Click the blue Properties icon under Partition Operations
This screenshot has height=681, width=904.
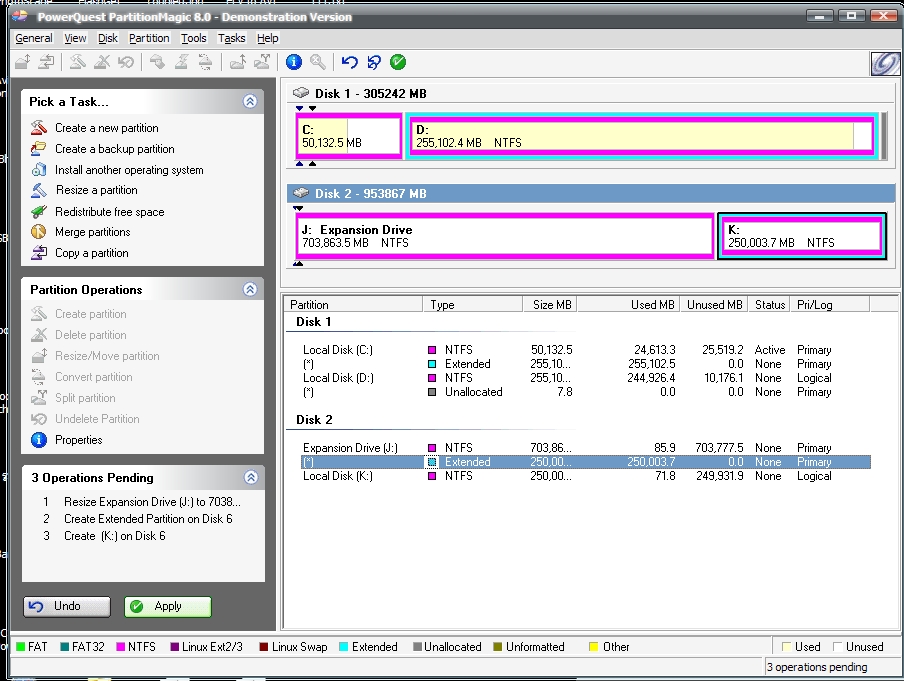point(39,440)
